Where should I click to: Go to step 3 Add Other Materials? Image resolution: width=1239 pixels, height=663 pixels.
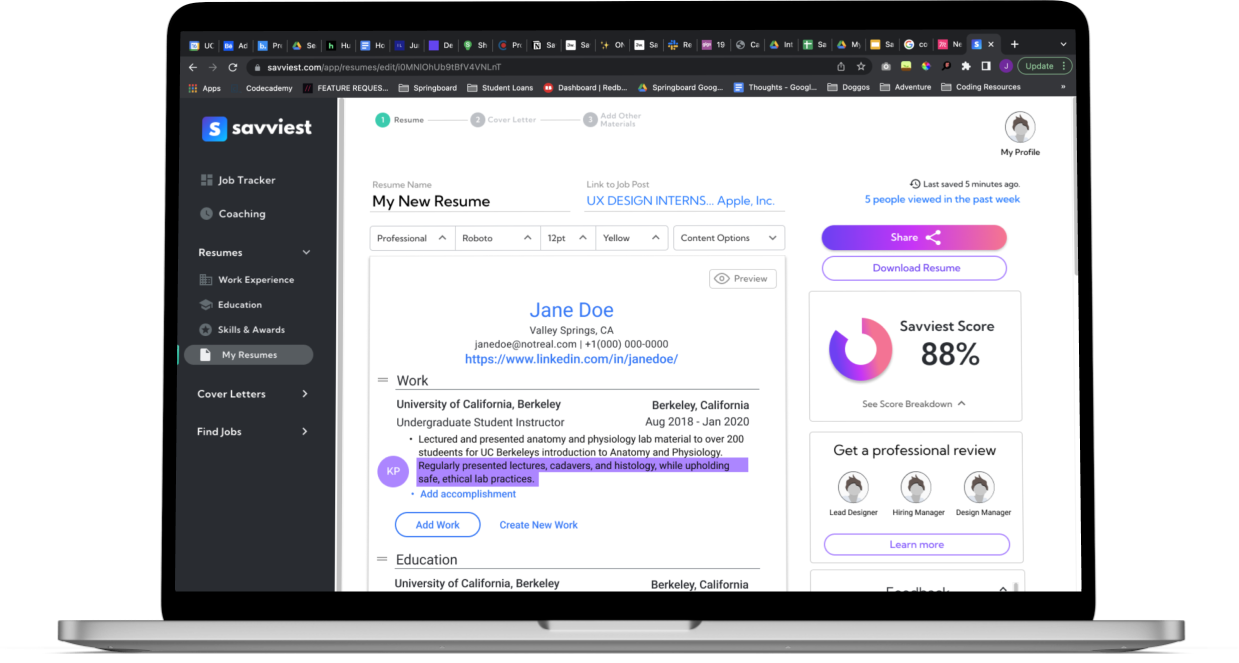(x=612, y=120)
